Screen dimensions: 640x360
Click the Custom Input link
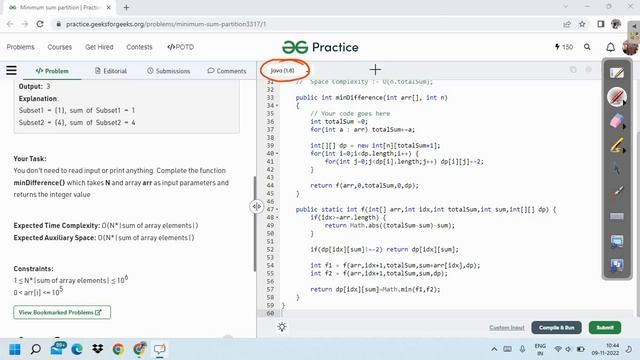507,327
